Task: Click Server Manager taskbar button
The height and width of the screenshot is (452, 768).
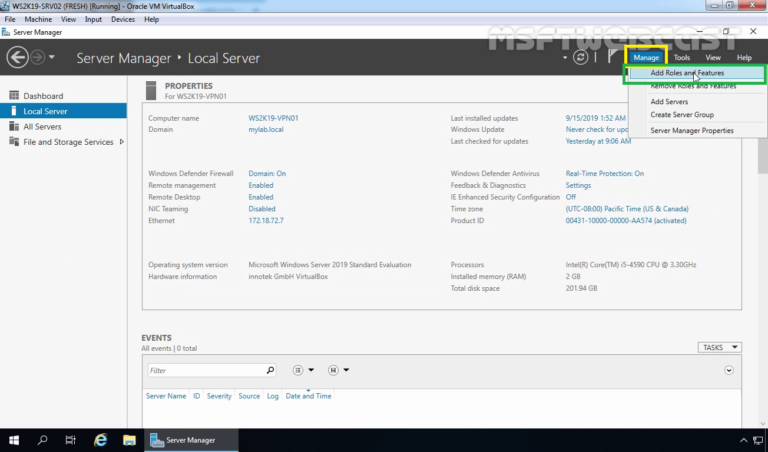Action: coord(191,440)
